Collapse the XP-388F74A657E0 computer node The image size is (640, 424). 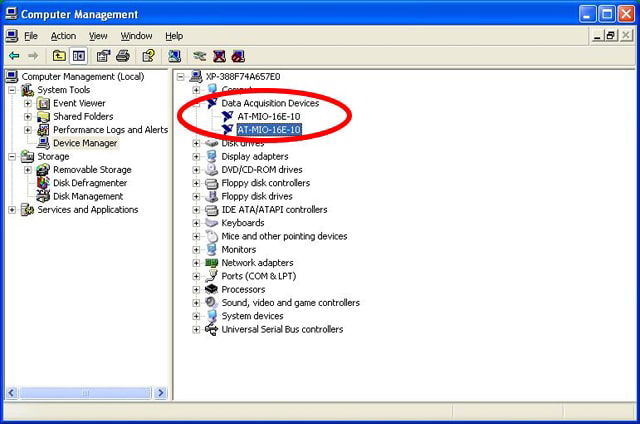pyautogui.click(x=181, y=77)
